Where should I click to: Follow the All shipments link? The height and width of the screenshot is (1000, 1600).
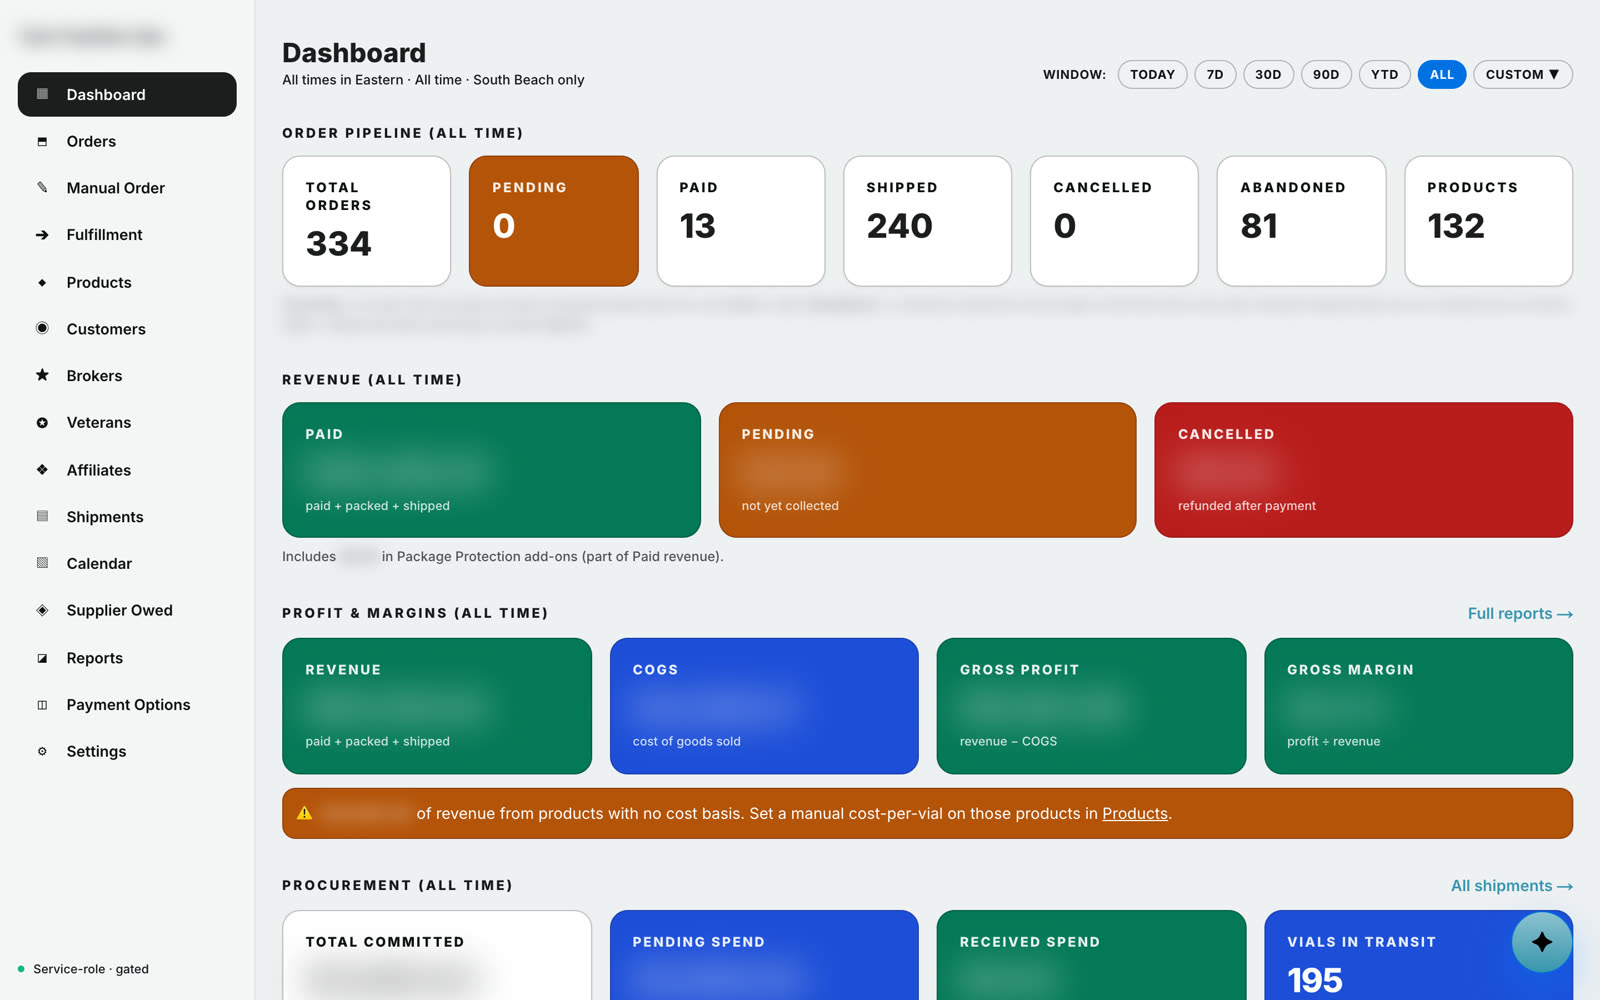1512,886
